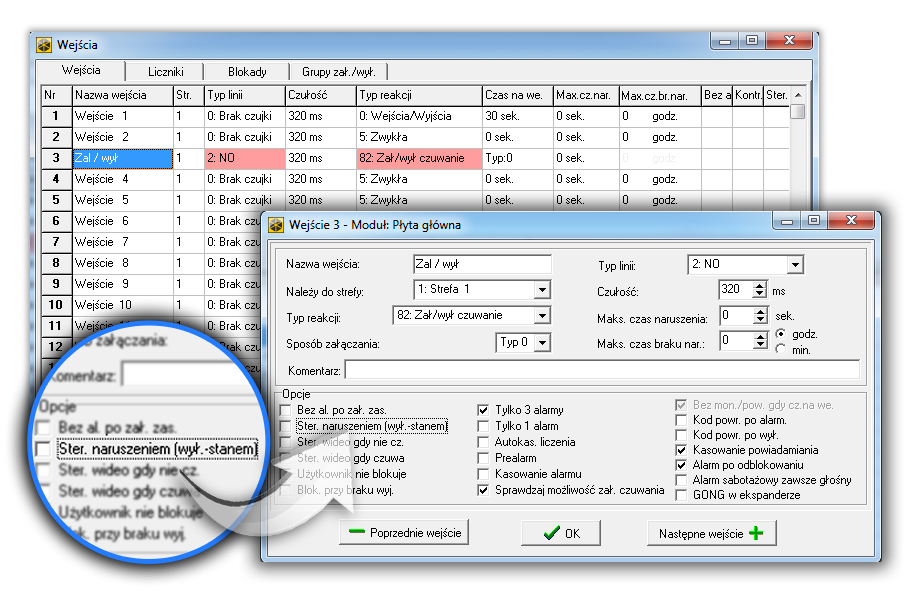Screen dimensions: 910x591
Task: Click the Komentarz input field
Action: tap(601, 370)
